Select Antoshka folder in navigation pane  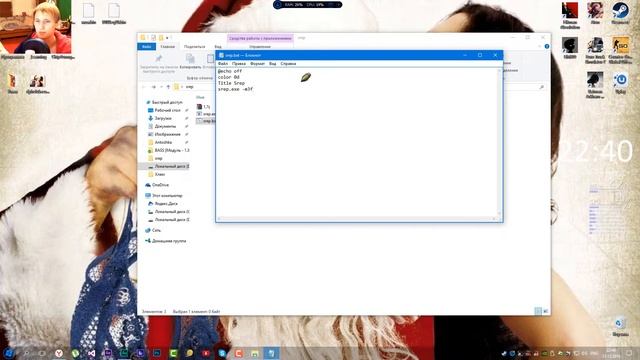coord(163,142)
